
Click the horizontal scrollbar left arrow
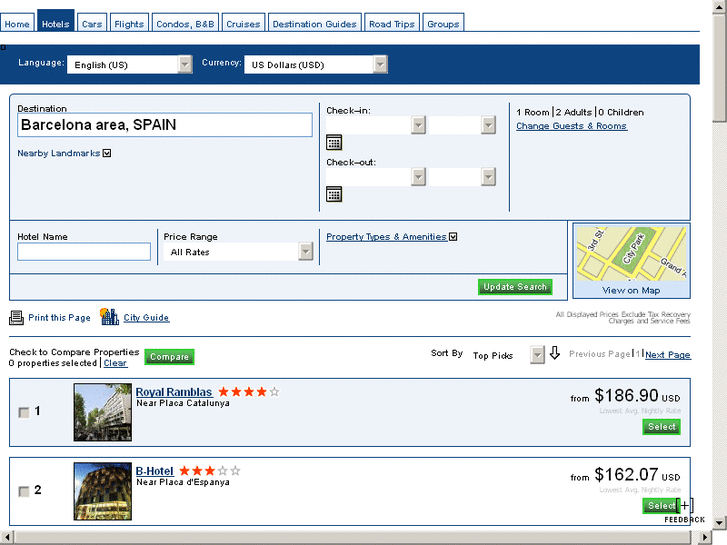coord(7,538)
